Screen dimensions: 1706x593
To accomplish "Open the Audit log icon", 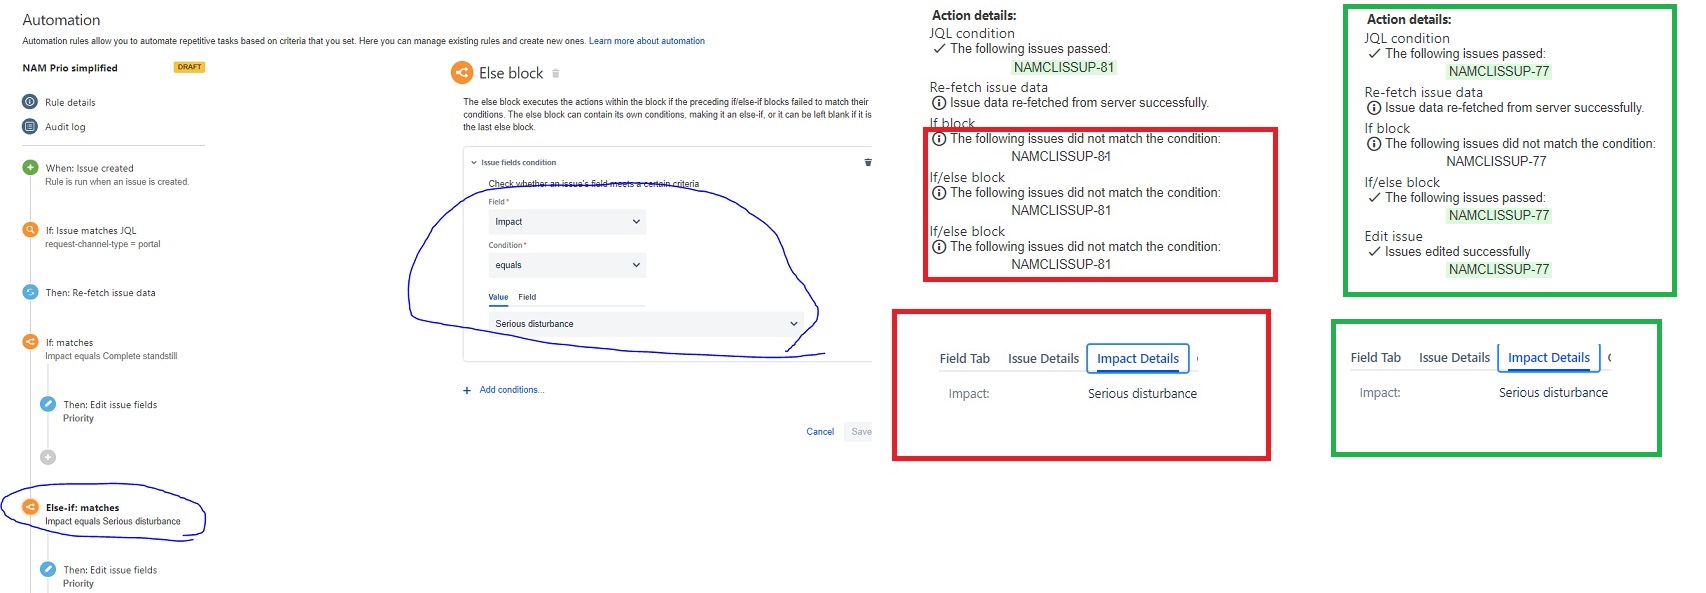I will (30, 126).
